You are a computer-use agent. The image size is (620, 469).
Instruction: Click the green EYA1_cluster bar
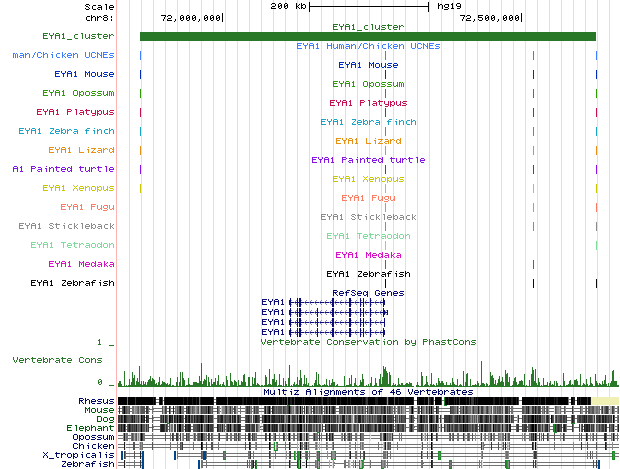367,37
